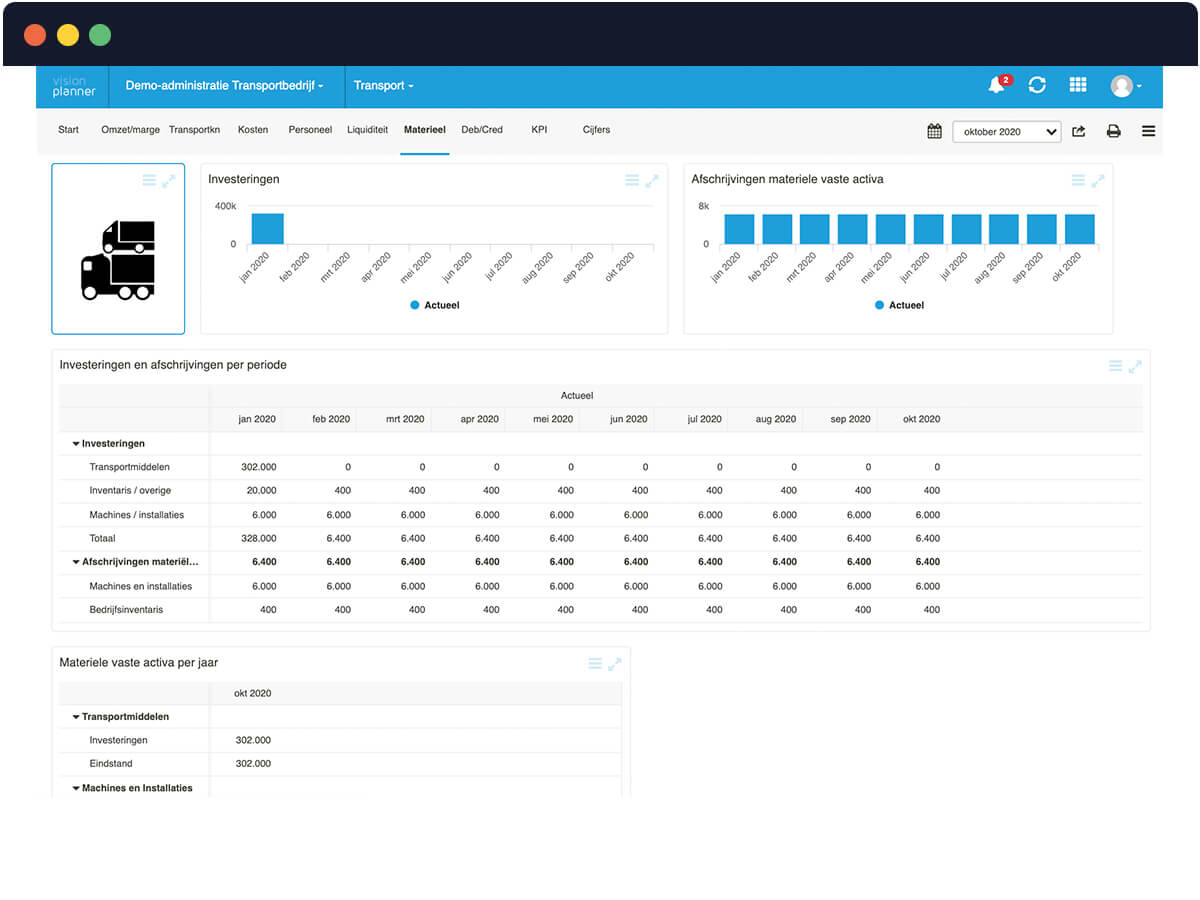Screen dimensions: 1200x900
Task: Expand Materiele vaste activa per jaar panel
Action: (x=615, y=663)
